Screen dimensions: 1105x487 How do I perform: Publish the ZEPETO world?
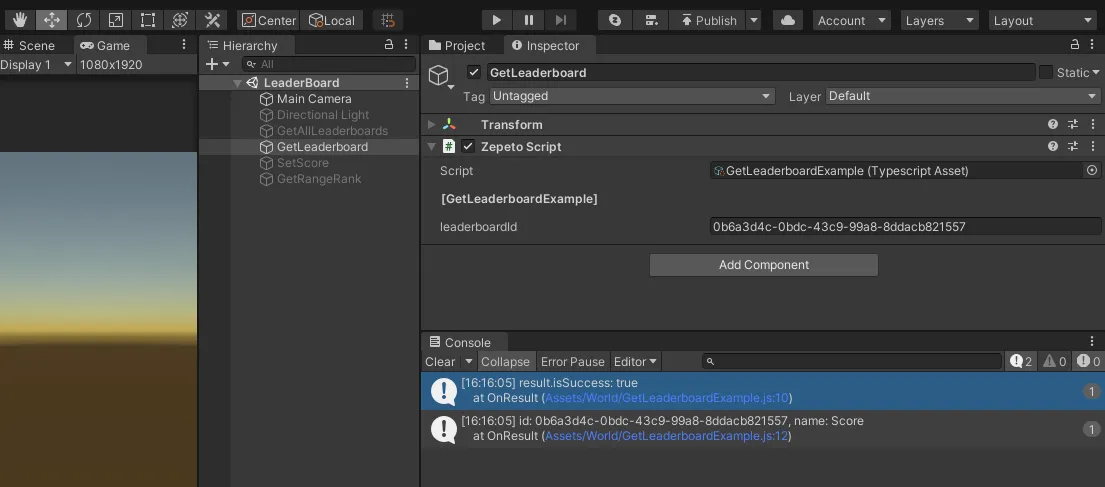point(708,20)
